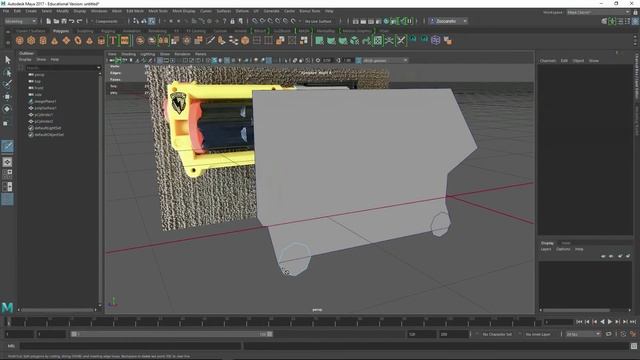The image size is (640, 360).
Task: Click the Multi-Cut X shelf icon
Action: coord(401,40)
